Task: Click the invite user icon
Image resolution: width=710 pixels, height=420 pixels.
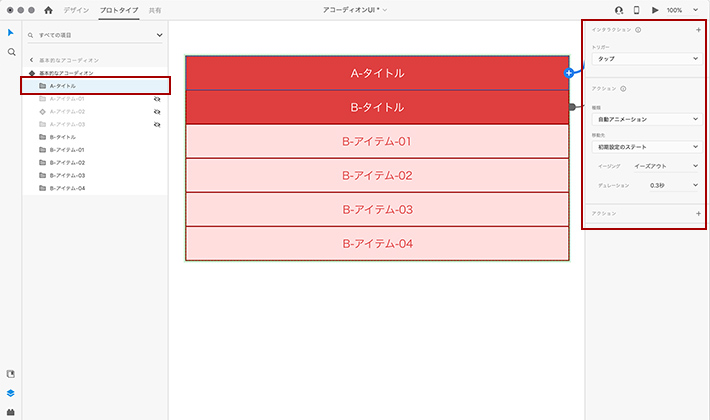Action: point(619,10)
